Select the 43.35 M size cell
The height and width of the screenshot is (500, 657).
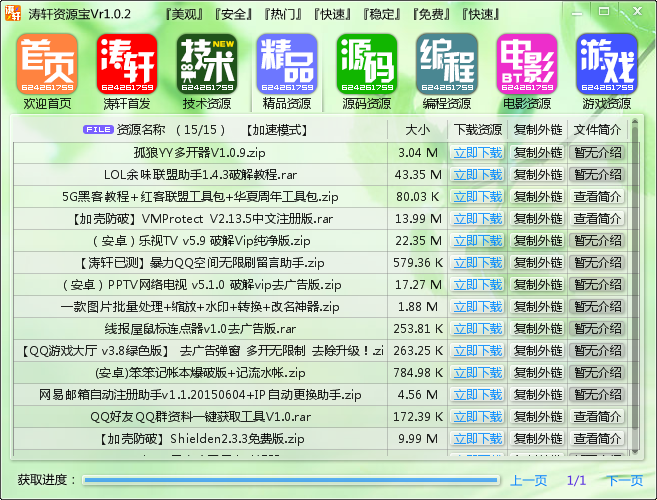[x=418, y=175]
